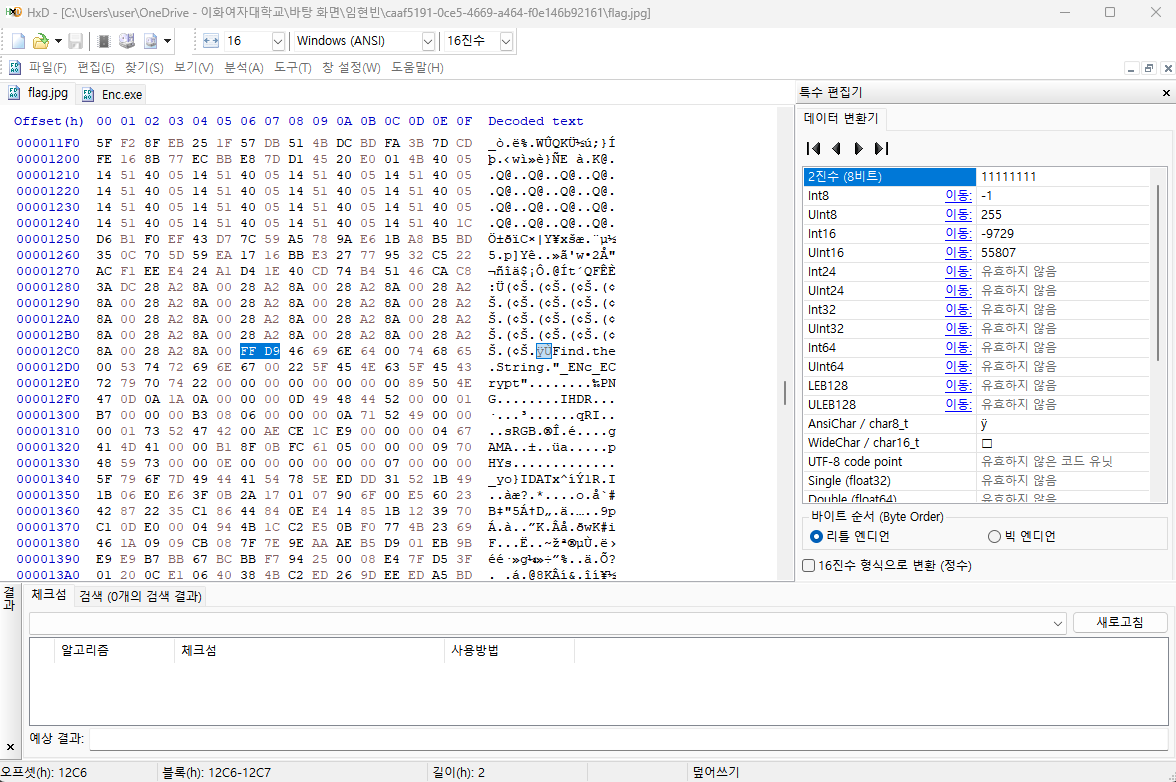This screenshot has height=782, width=1176.
Task: Click the Open disk icon
Action: coord(127,41)
